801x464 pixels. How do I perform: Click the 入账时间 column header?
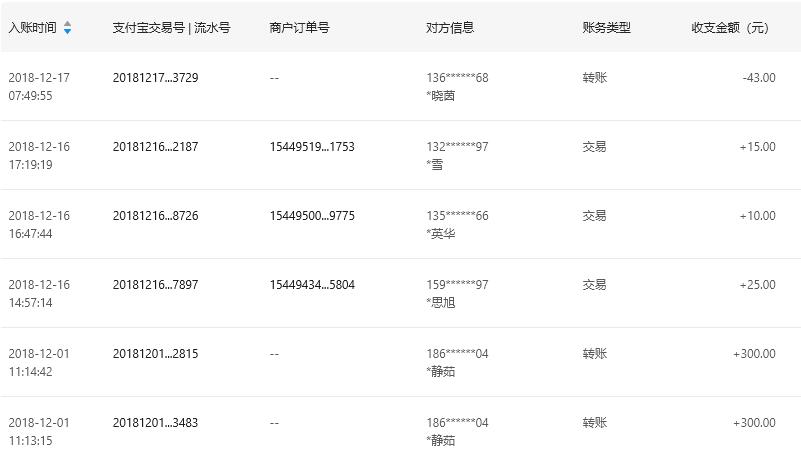(x=32, y=28)
